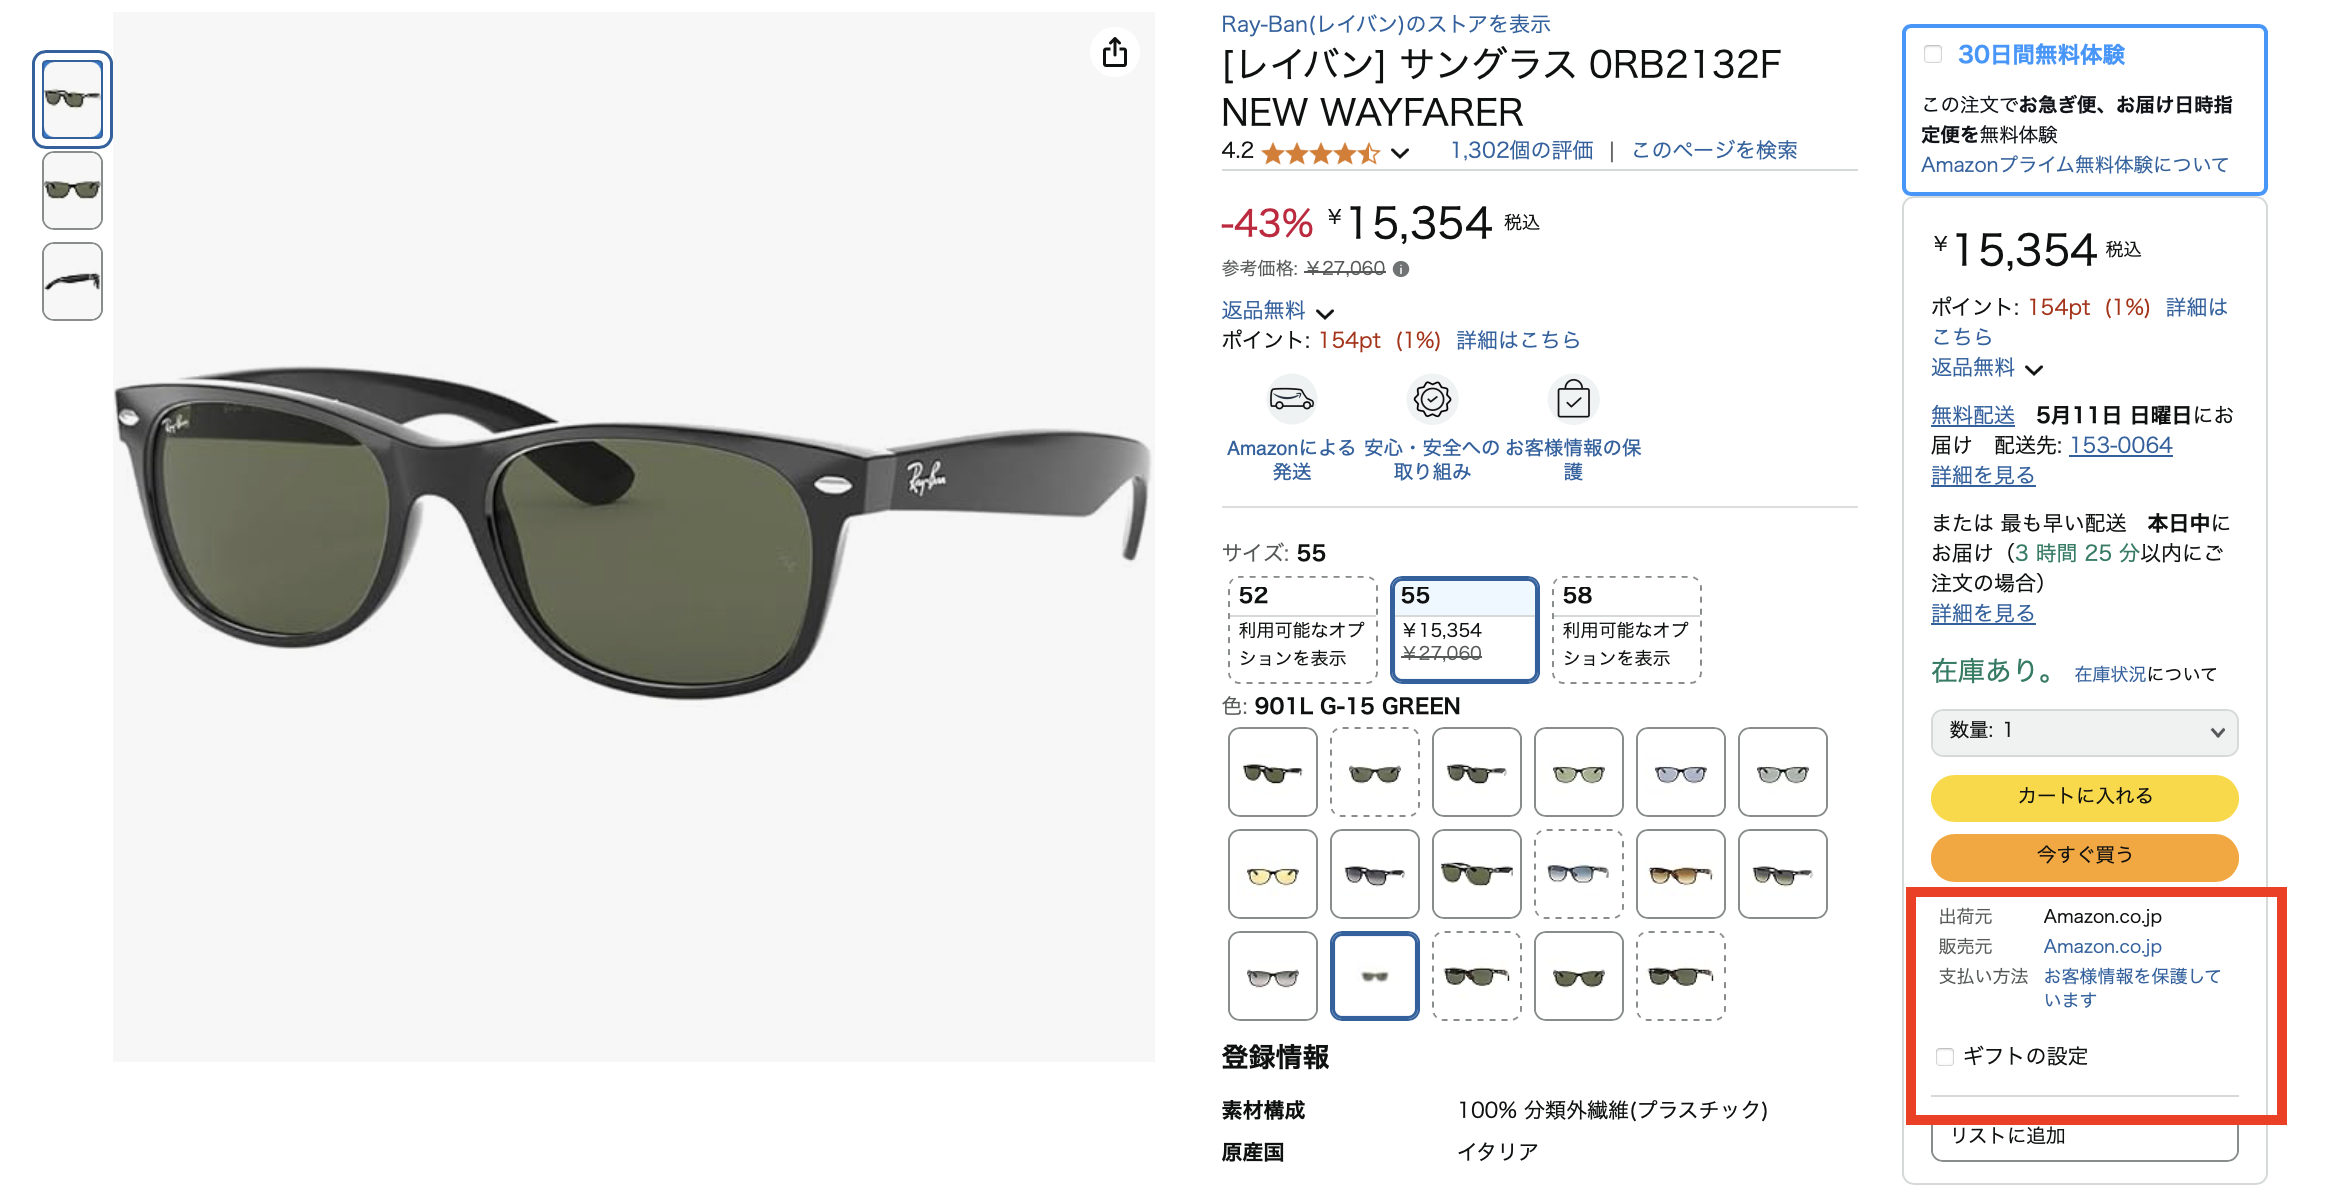Enable the ギフトの設定 checkbox
2346x1194 pixels.
tap(1945, 1057)
